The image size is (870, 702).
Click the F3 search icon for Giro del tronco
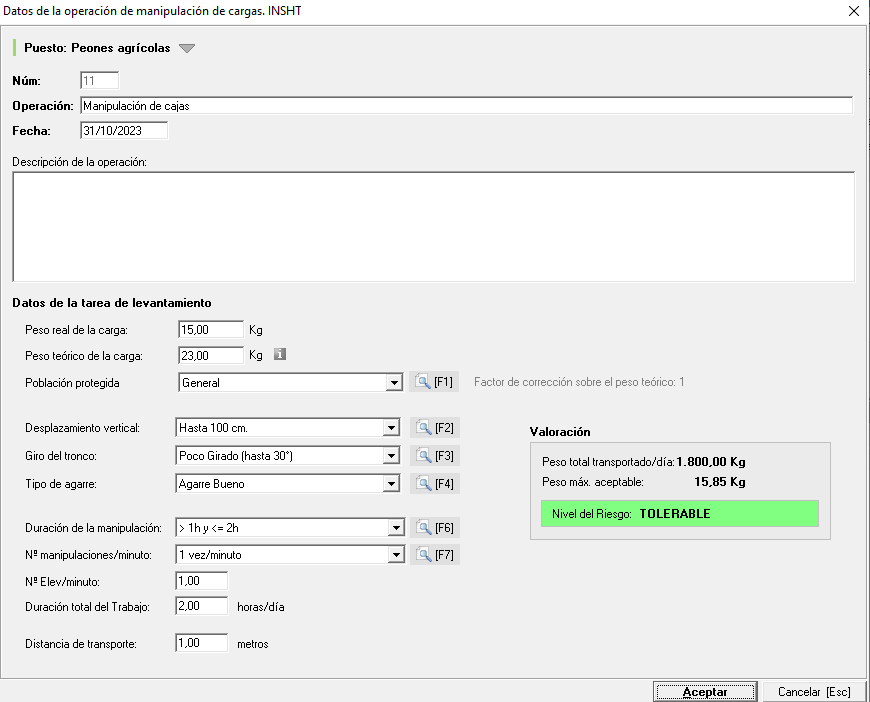(435, 456)
